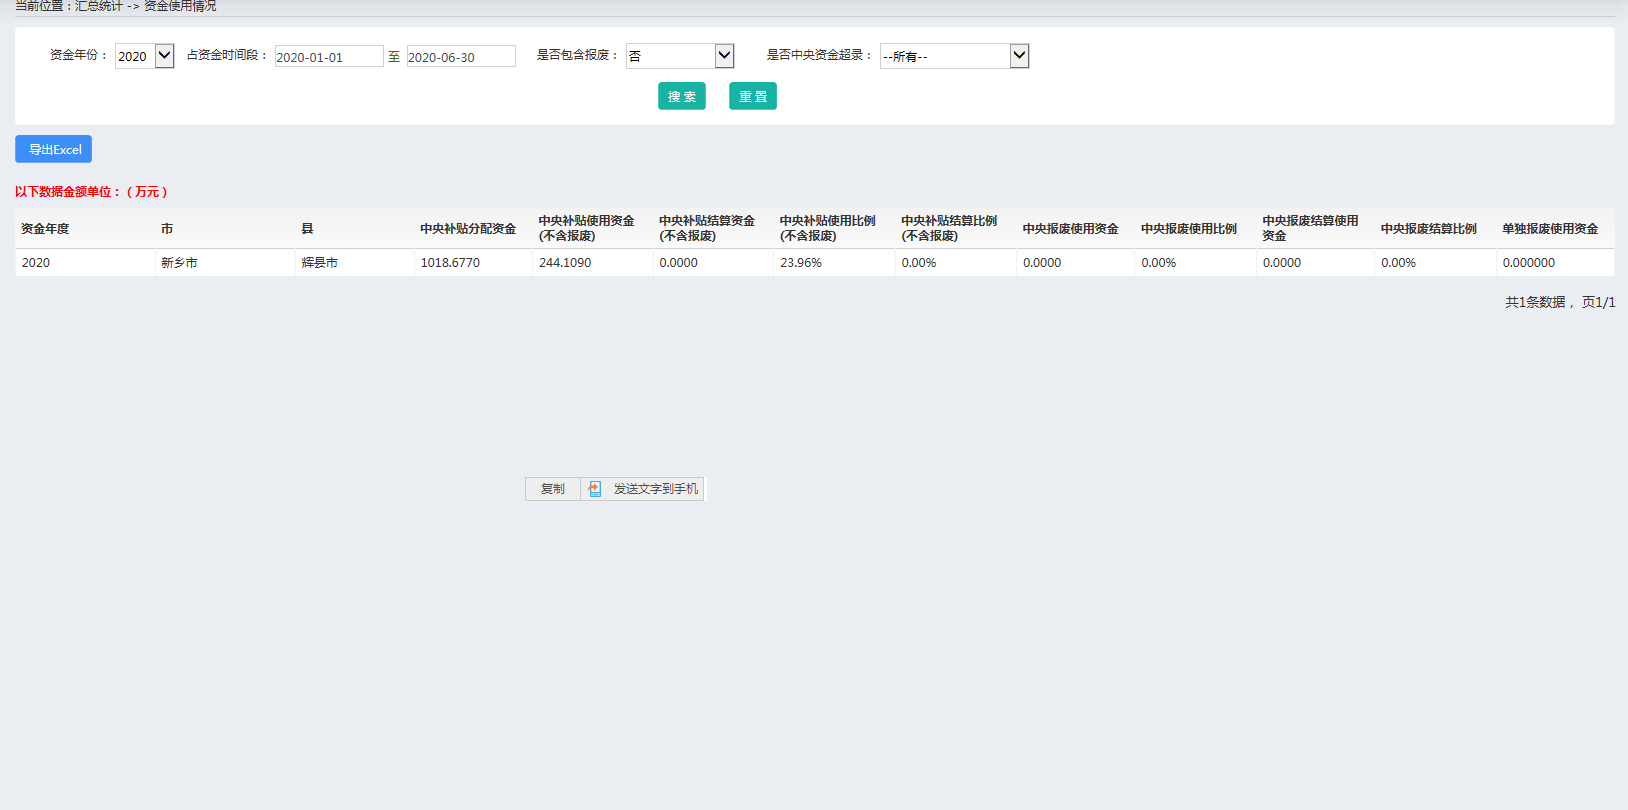Select the 新乡市 cell in the table row

(179, 263)
